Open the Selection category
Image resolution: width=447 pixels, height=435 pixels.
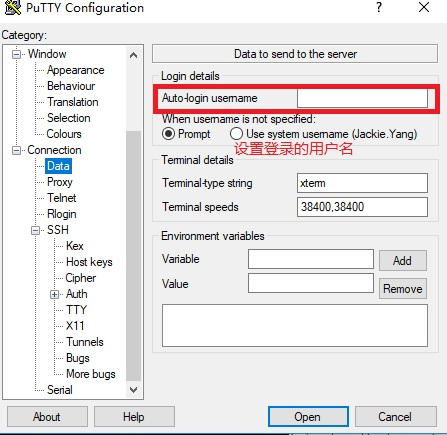(69, 118)
